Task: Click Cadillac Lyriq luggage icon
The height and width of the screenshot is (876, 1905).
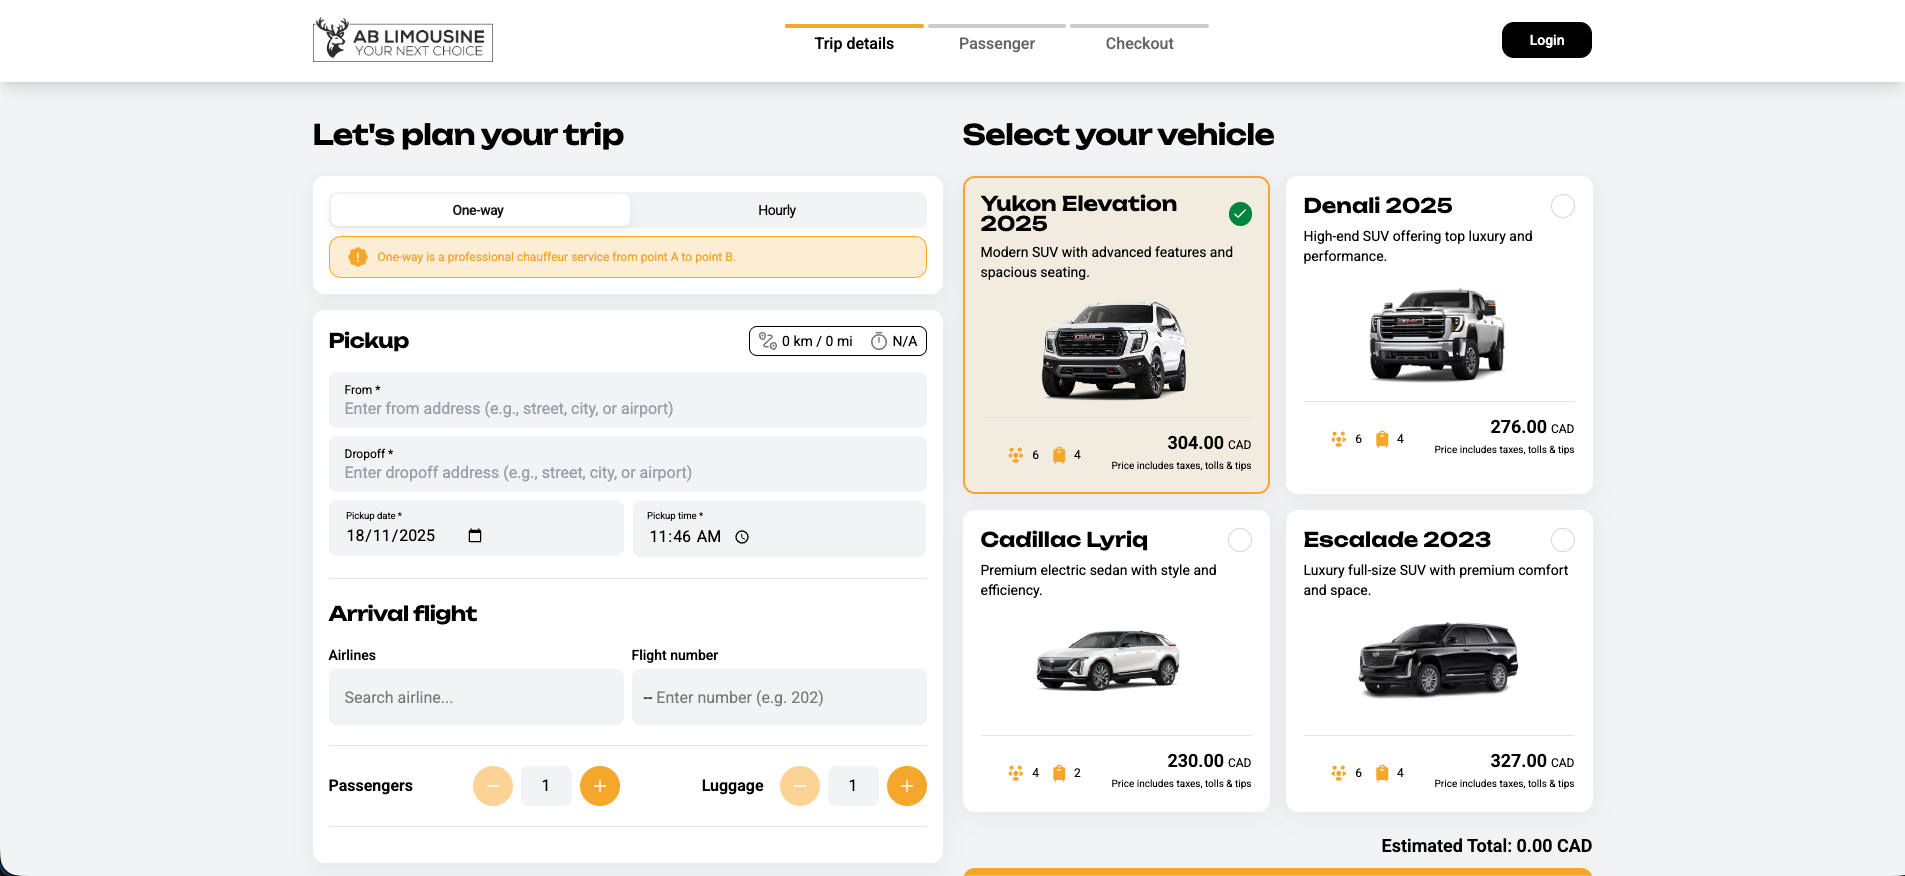Action: click(x=1059, y=773)
